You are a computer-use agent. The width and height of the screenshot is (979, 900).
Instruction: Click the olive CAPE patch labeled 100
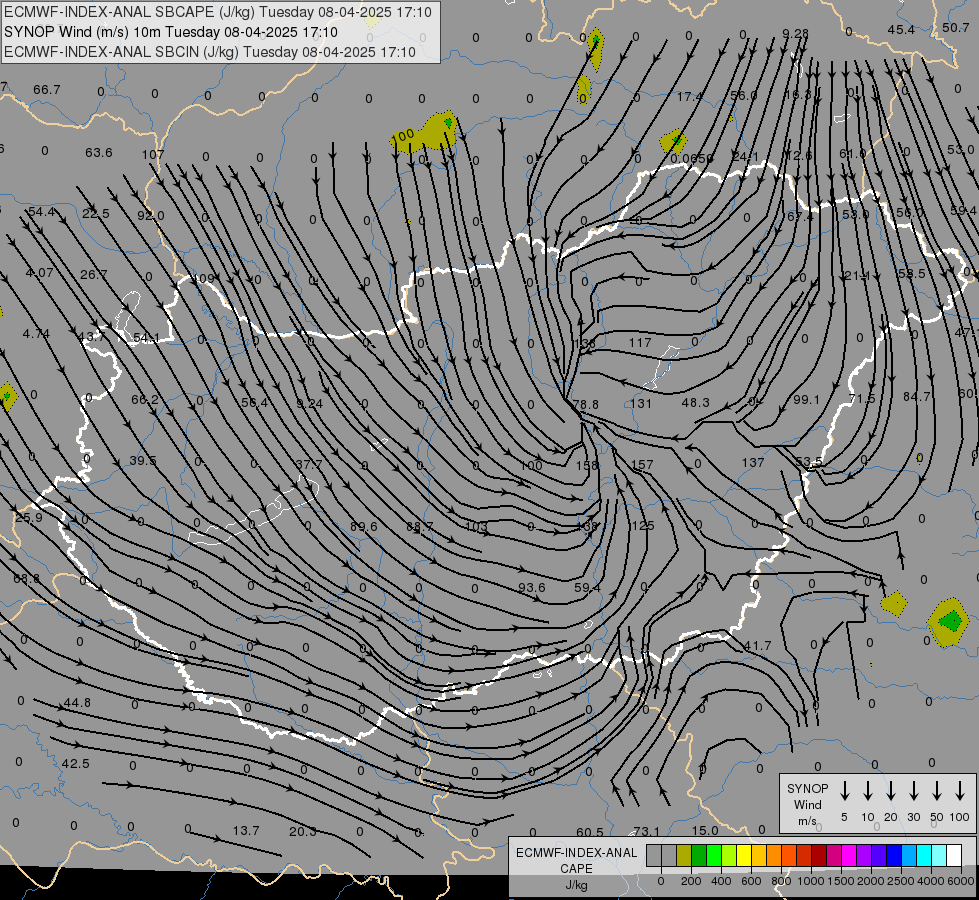(x=426, y=133)
